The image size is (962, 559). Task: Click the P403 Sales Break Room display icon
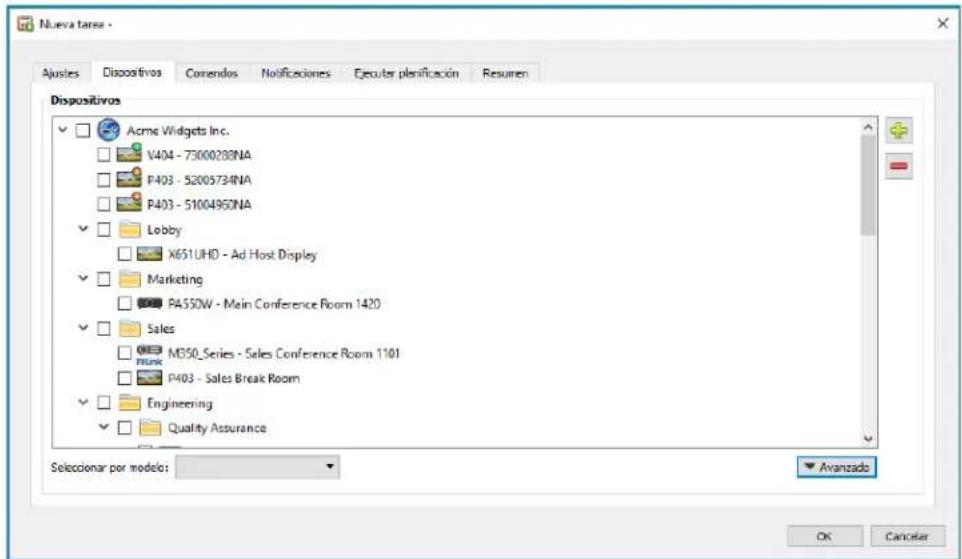149,378
